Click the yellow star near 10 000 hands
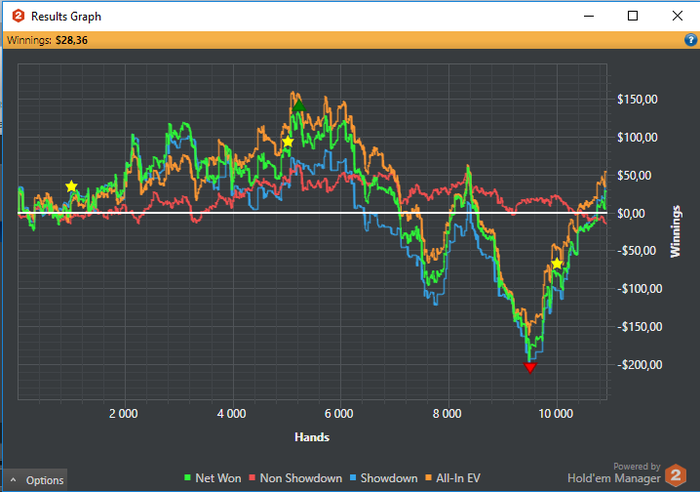The height and width of the screenshot is (492, 700). click(557, 263)
